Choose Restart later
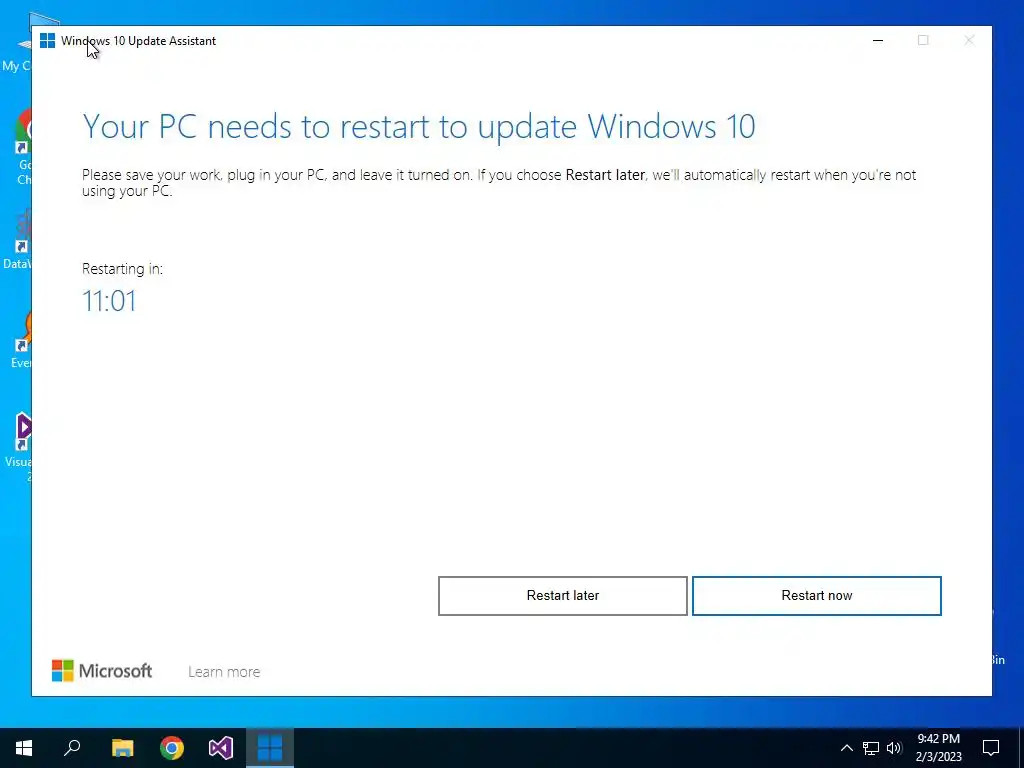This screenshot has width=1024, height=768. click(562, 596)
